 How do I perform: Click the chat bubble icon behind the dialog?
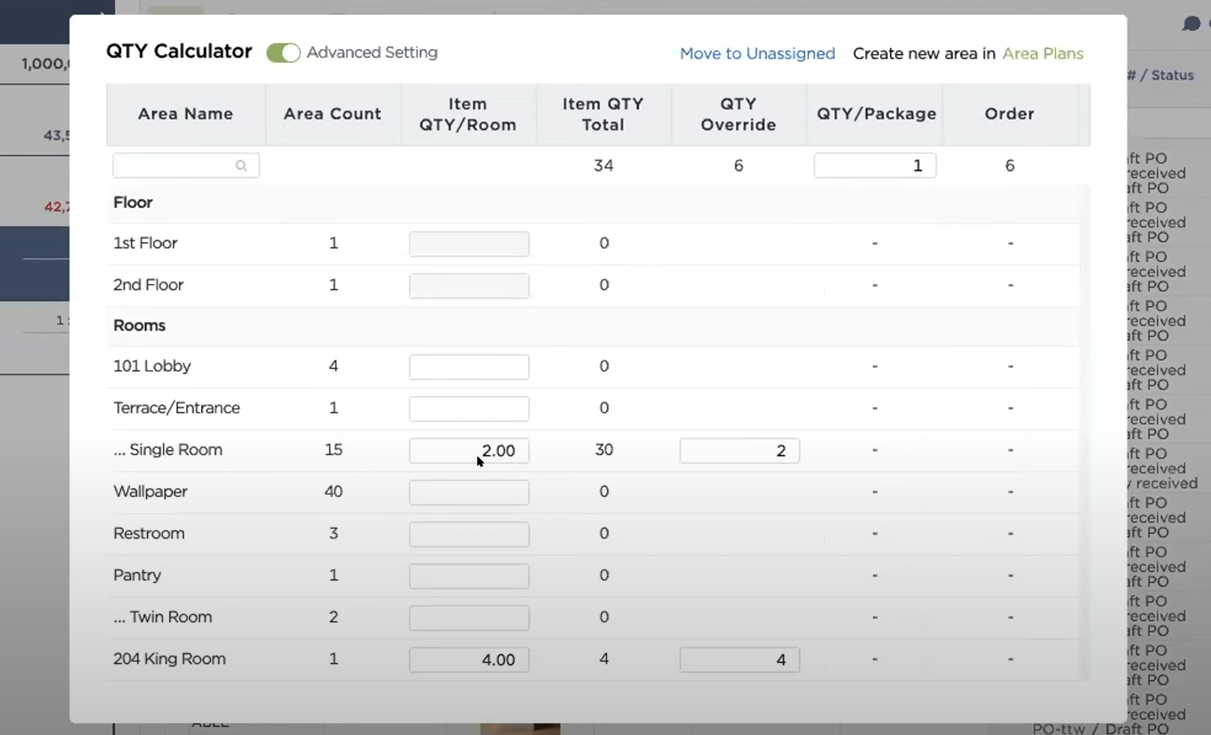pos(1191,24)
